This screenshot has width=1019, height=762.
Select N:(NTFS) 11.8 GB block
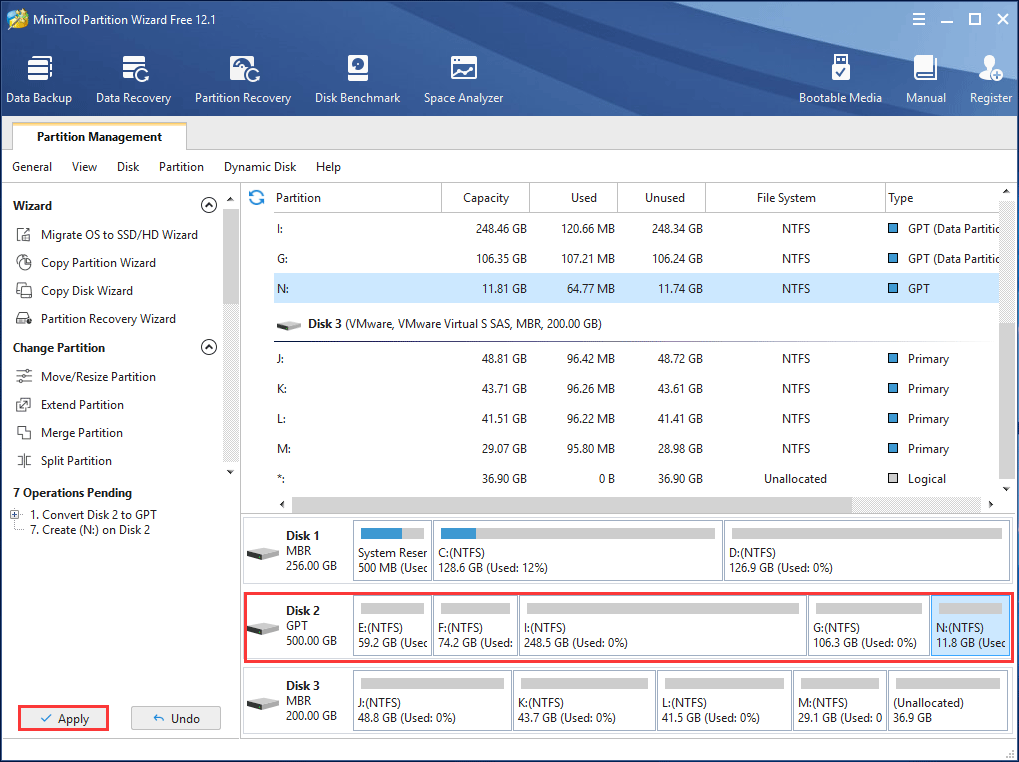[970, 625]
